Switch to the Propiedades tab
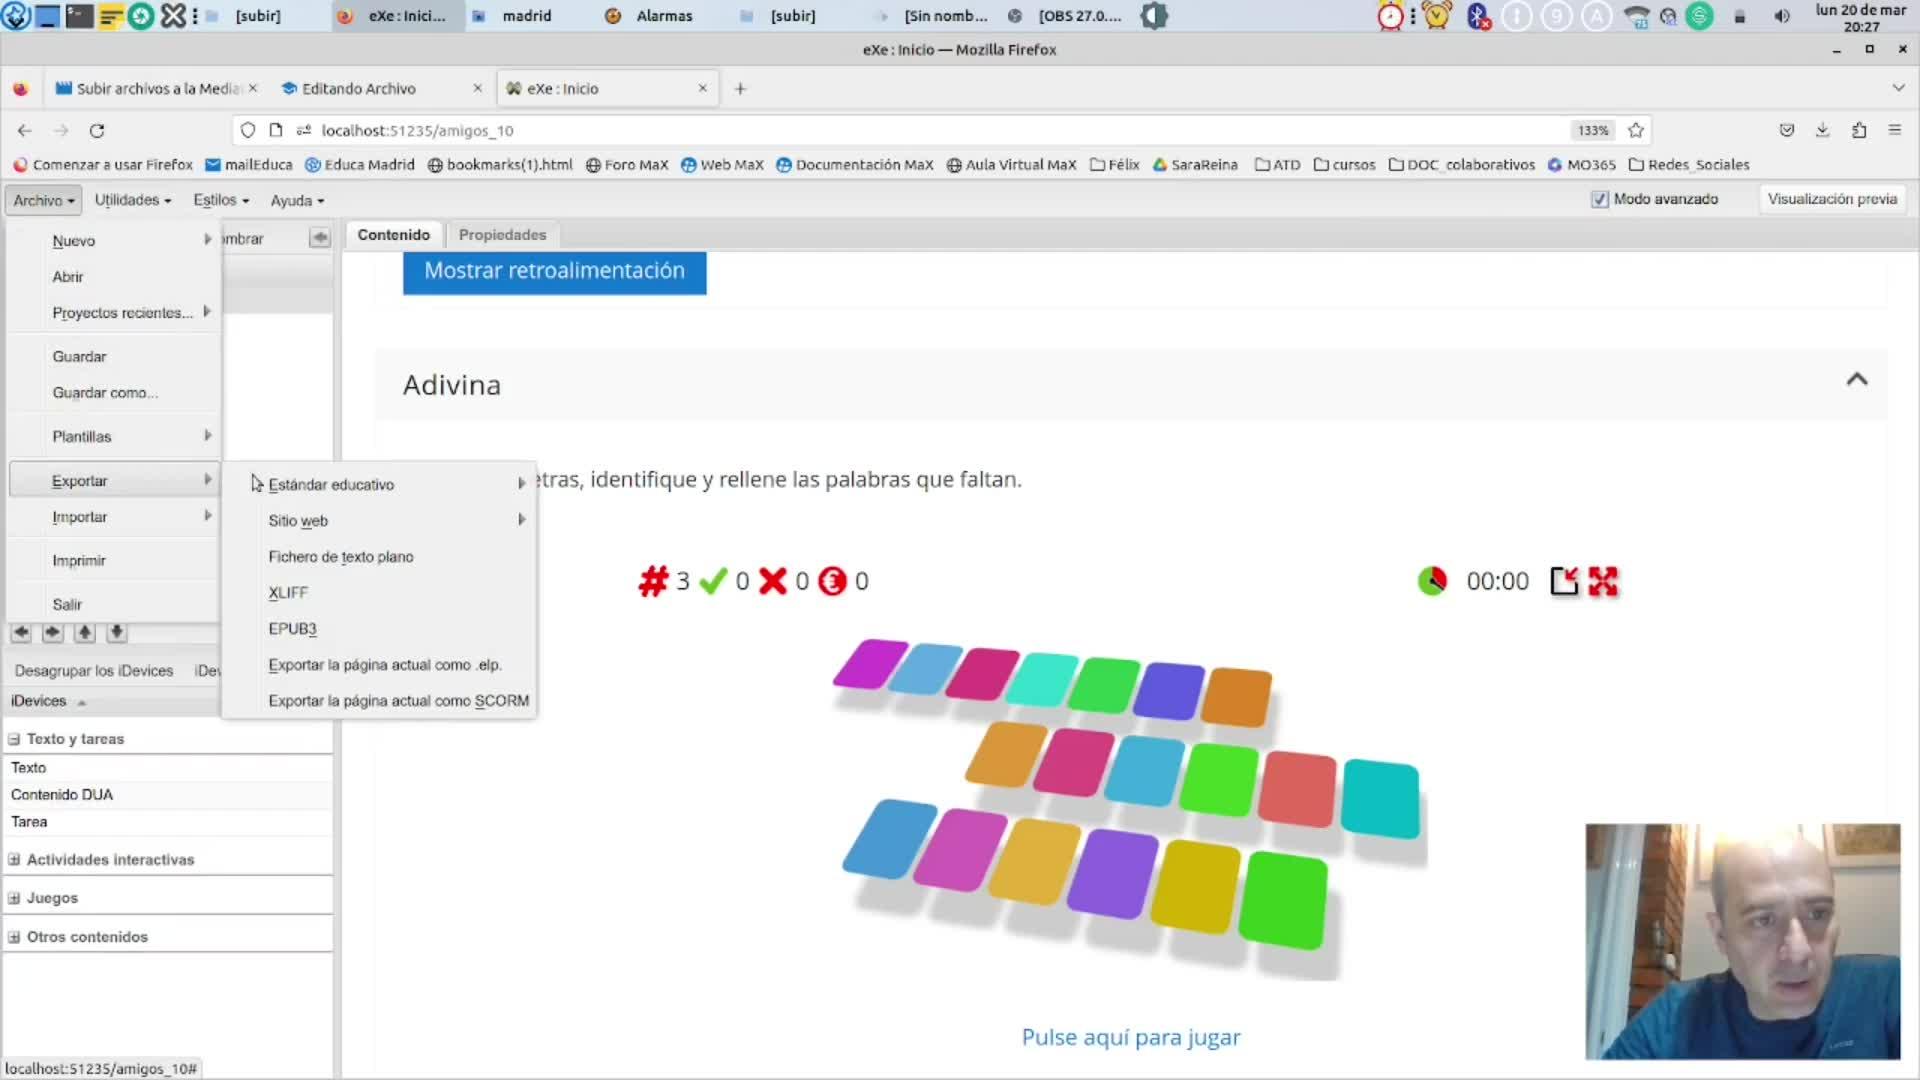The width and height of the screenshot is (1920, 1080). coord(502,234)
